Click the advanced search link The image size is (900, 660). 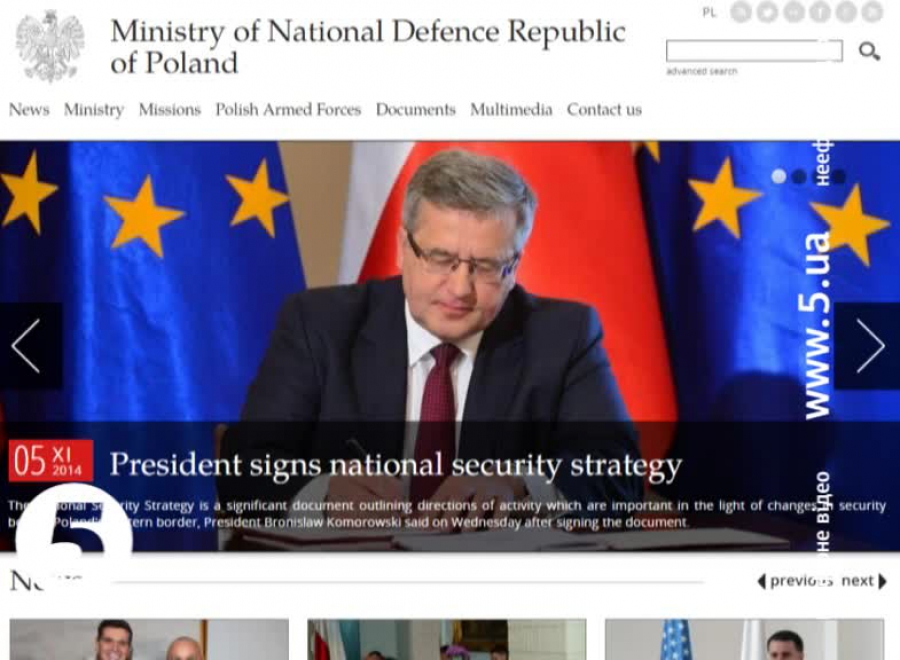pos(701,71)
